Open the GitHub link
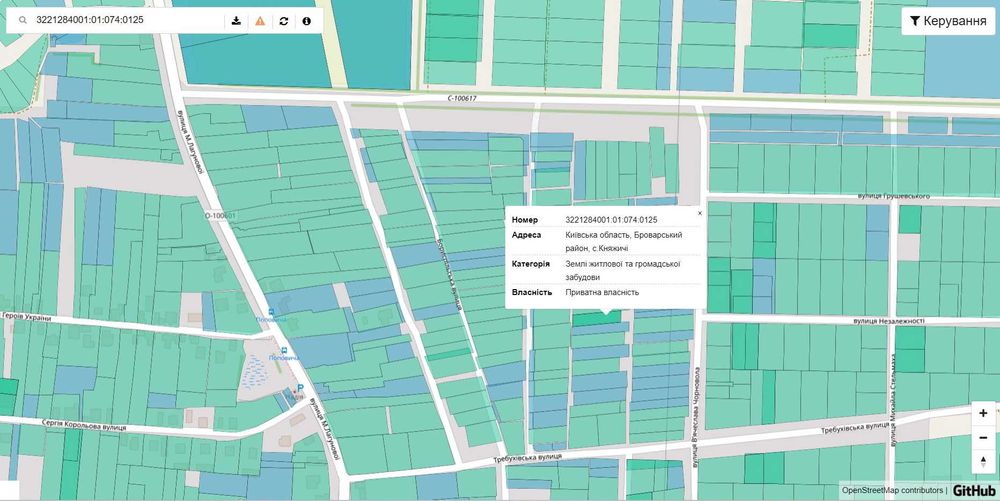Viewport: 1000px width, 501px height. [974, 490]
